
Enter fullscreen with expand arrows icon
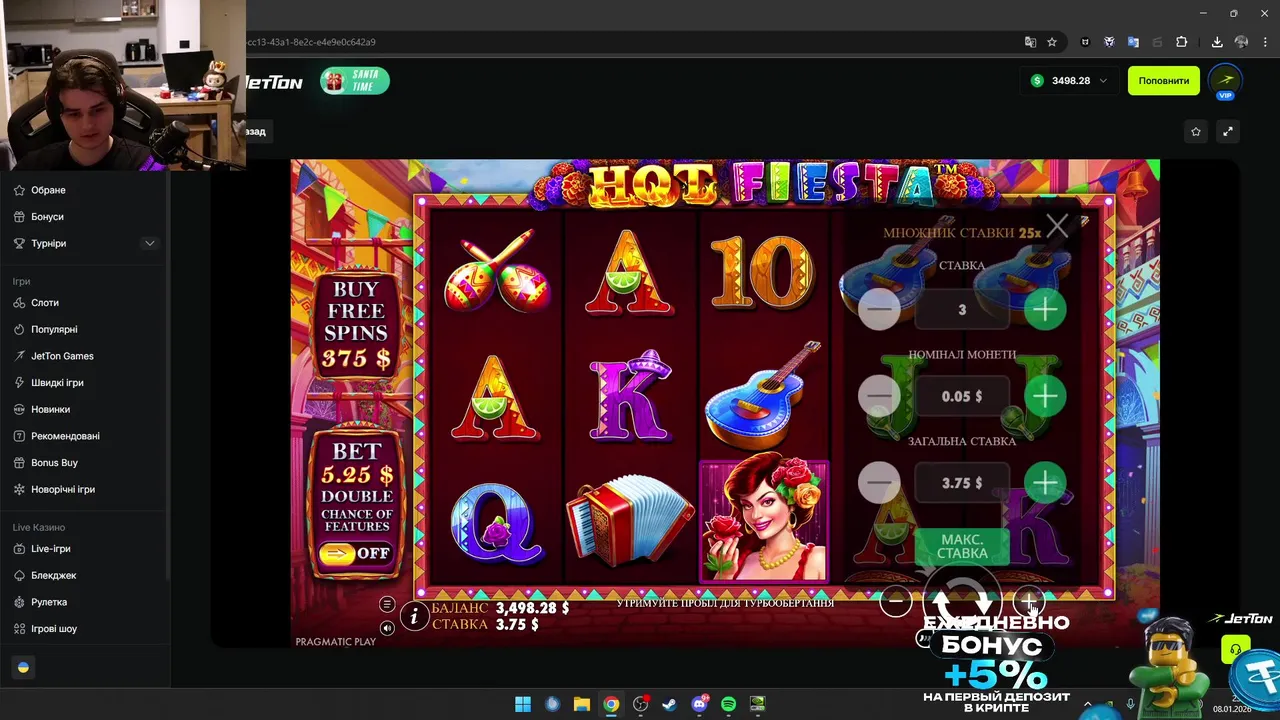pos(1228,131)
